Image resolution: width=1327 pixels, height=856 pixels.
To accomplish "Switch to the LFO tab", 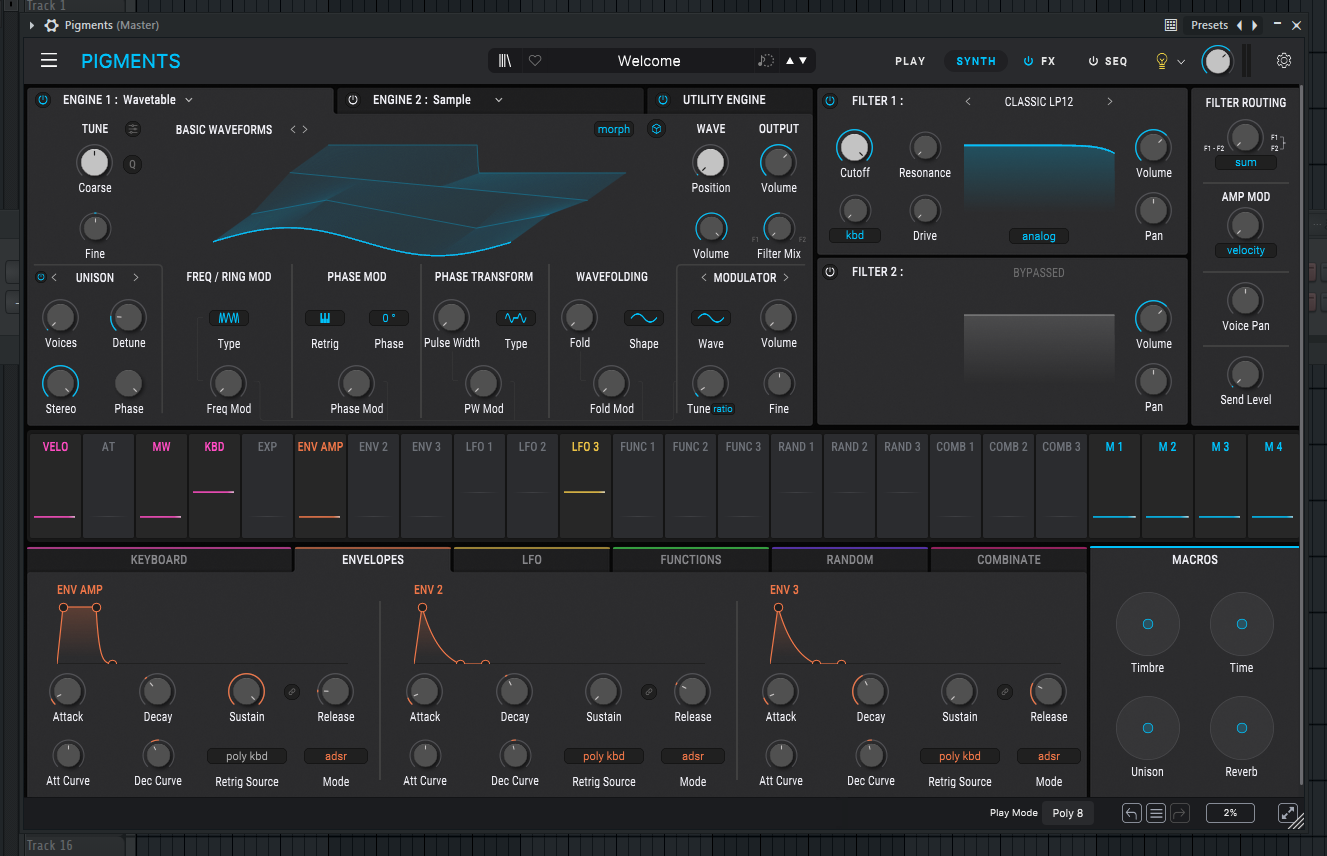I will (x=532, y=560).
